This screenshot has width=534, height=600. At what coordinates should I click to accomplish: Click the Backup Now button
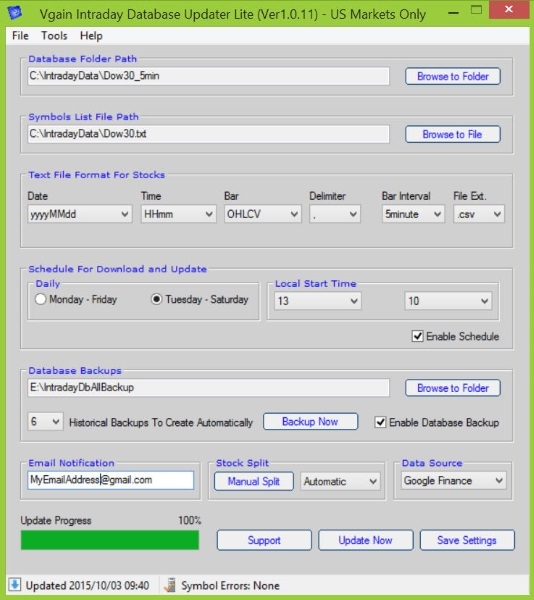point(310,421)
